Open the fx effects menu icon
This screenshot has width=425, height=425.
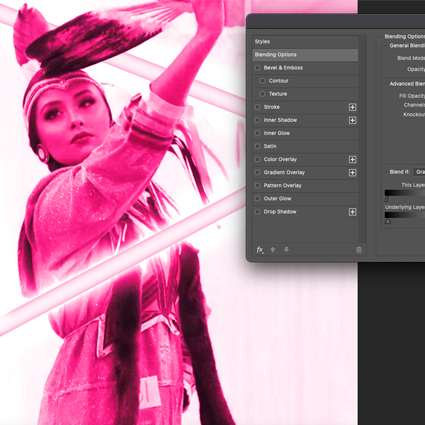[260, 250]
